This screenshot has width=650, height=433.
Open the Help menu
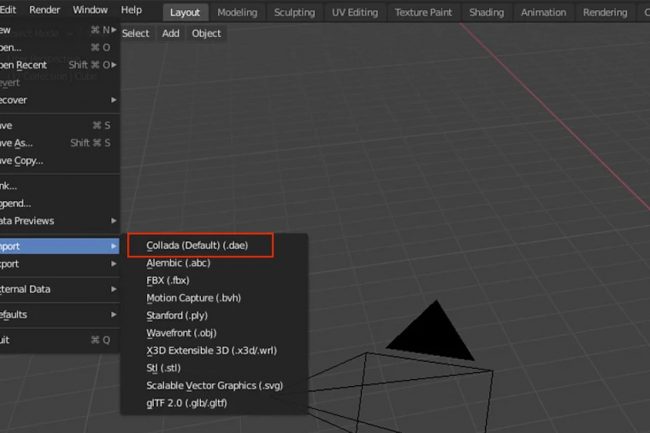131,9
